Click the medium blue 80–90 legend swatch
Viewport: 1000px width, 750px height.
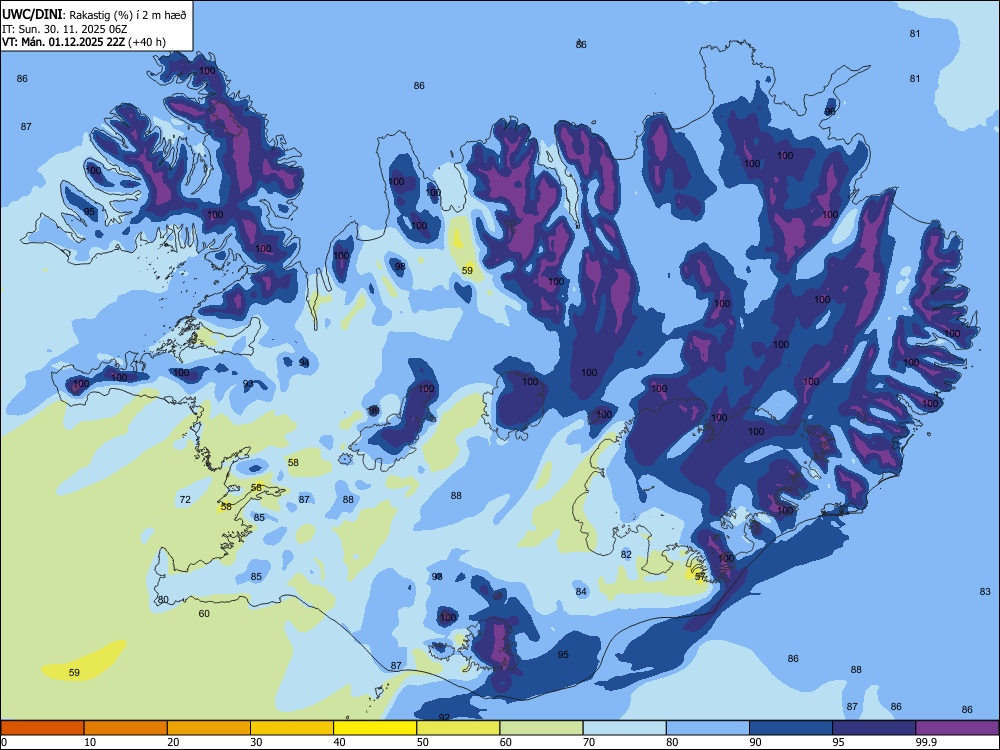click(708, 728)
